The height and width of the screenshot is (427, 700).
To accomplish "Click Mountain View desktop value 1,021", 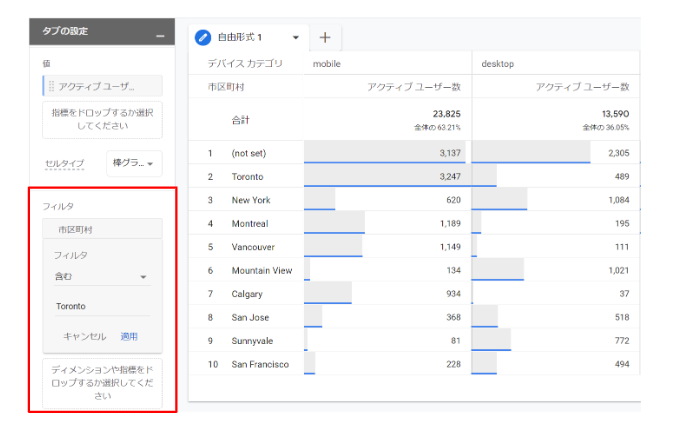I will [619, 270].
